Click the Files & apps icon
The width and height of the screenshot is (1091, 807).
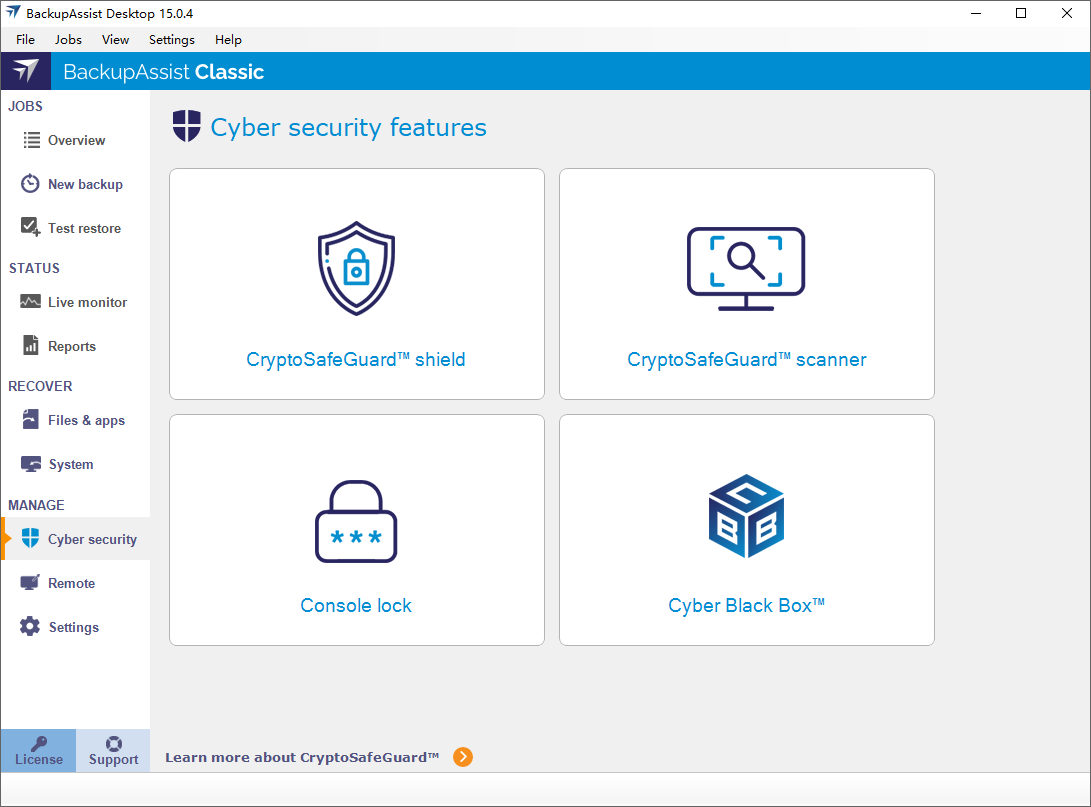coord(31,419)
